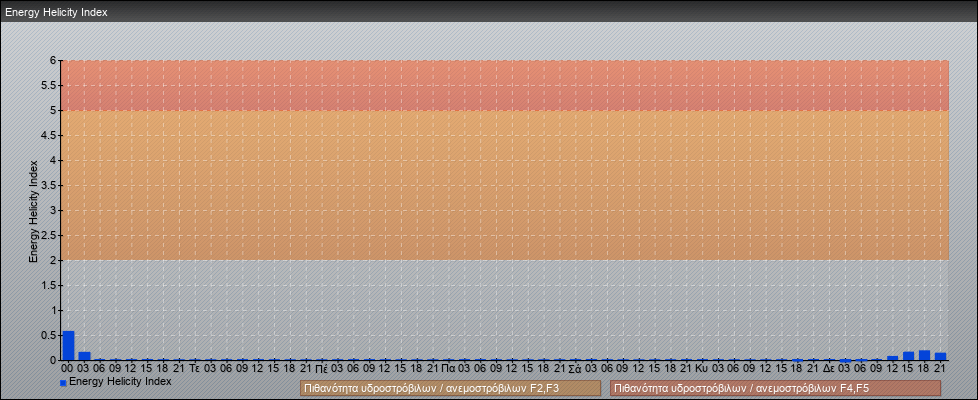Screen dimensions: 978x400
Task: Click the blue Energy Helicity Index legend marker
Action: [x=63, y=382]
